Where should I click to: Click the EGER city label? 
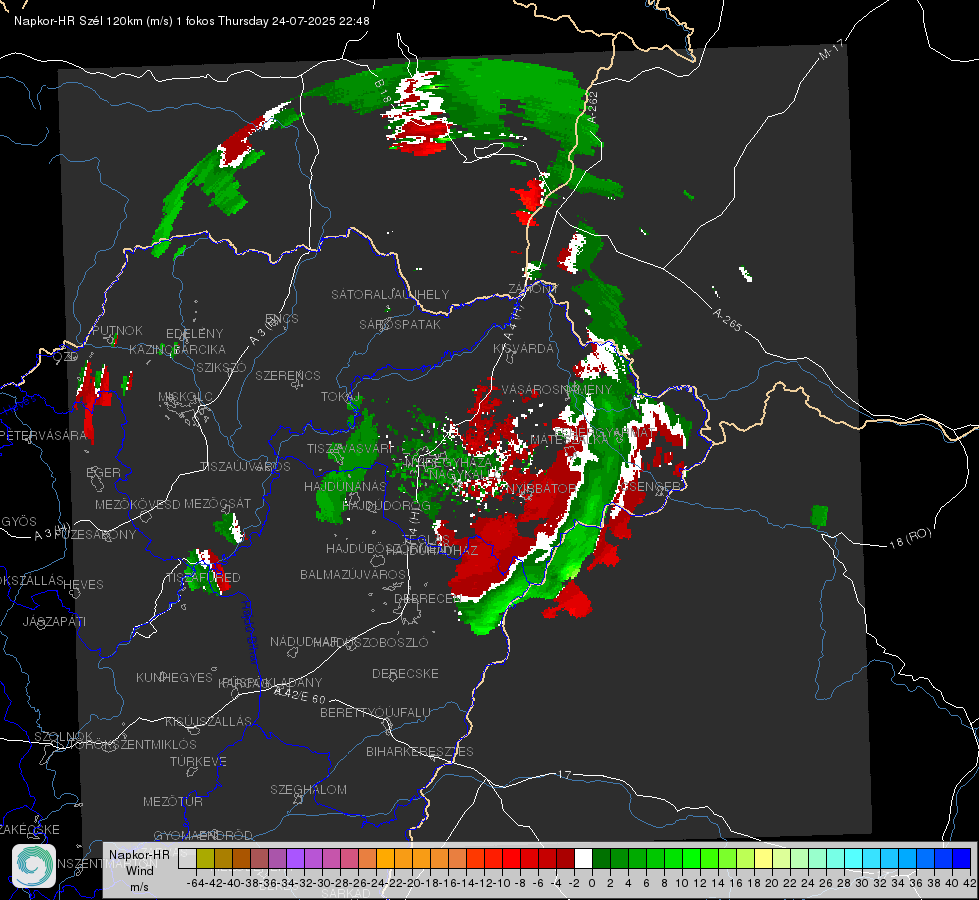103,472
